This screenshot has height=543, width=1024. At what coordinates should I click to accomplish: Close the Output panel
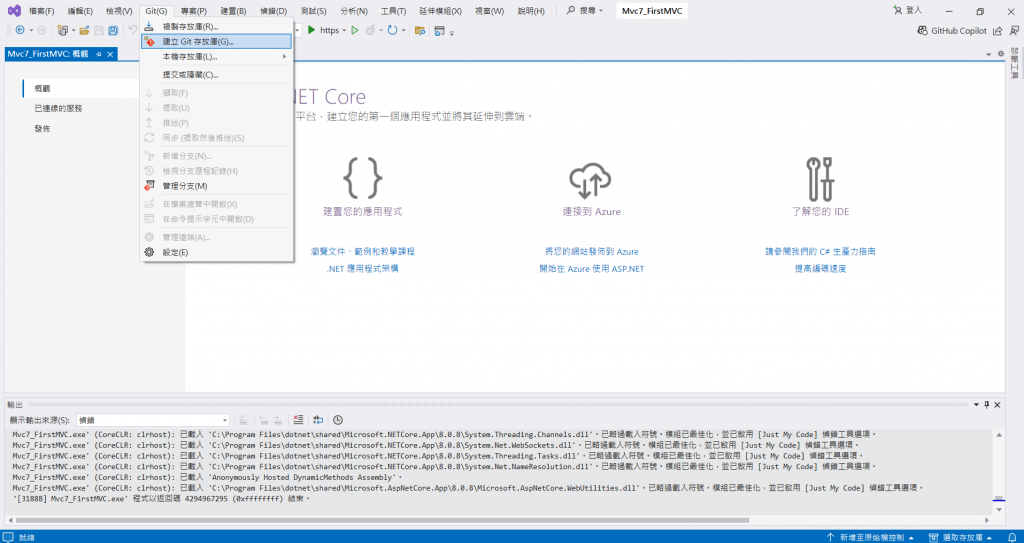[x=997, y=404]
